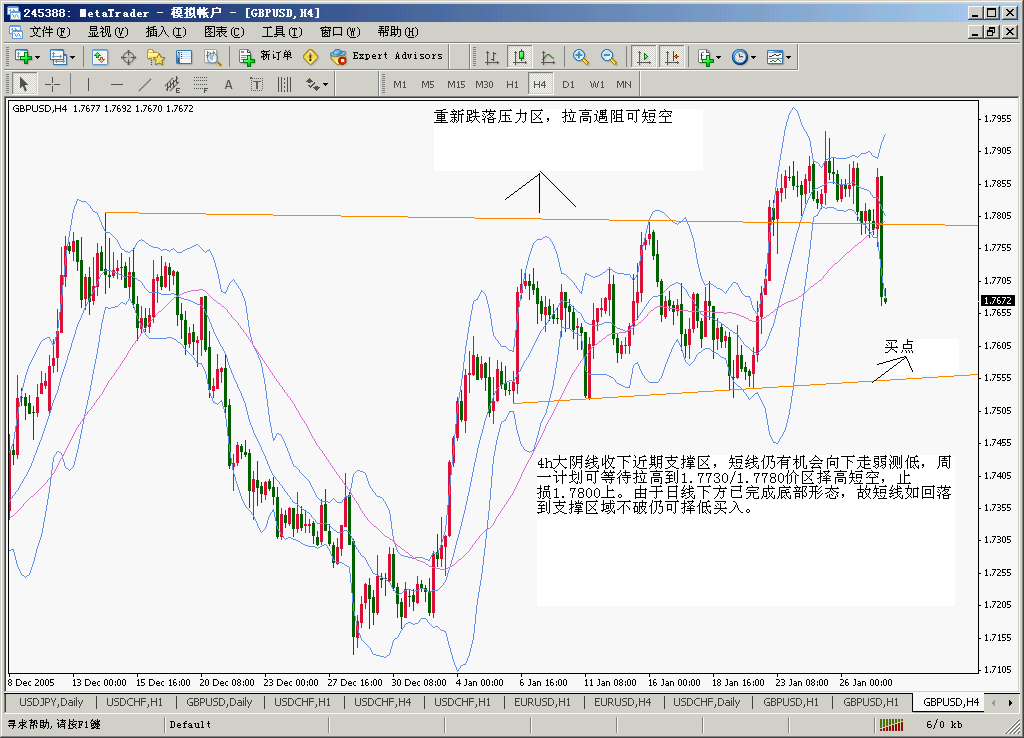Select the horizontal line drawing tool
The height and width of the screenshot is (738, 1024).
coord(117,84)
